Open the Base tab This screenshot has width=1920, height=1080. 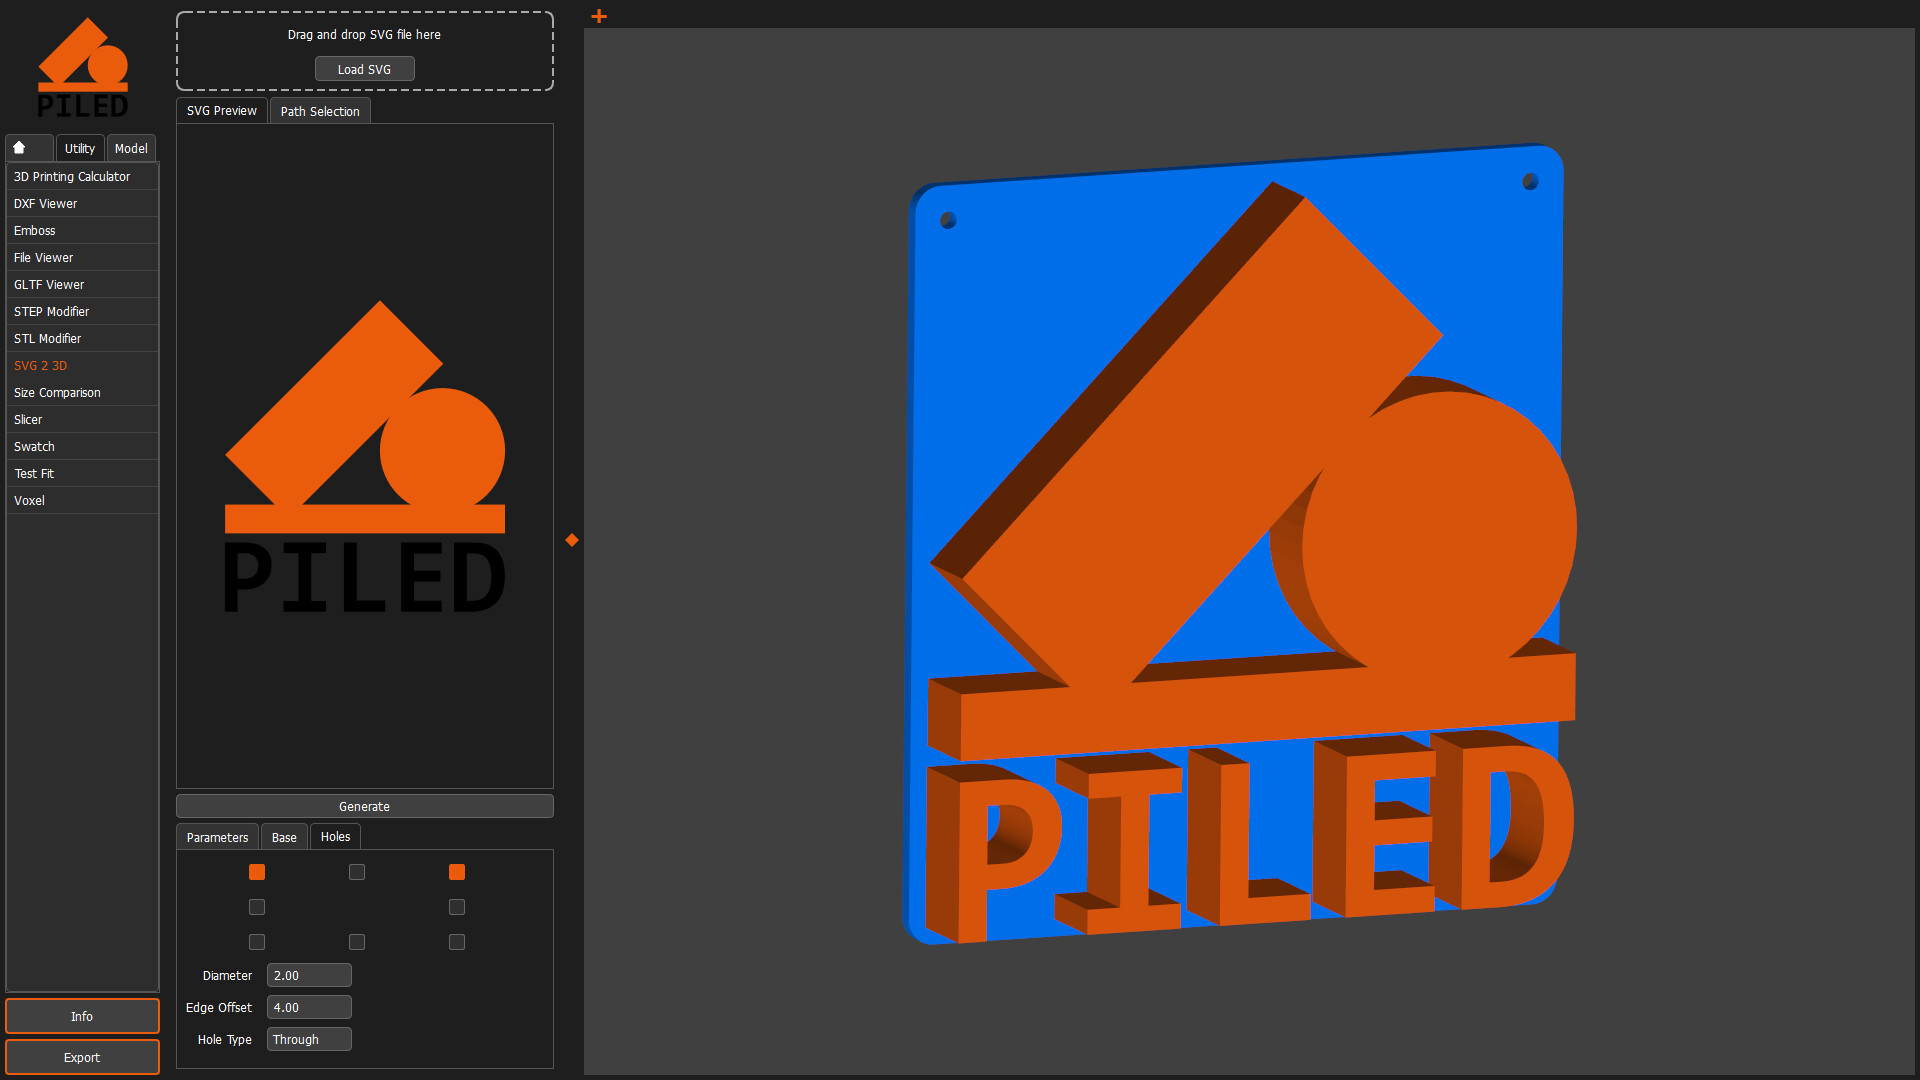coord(284,837)
